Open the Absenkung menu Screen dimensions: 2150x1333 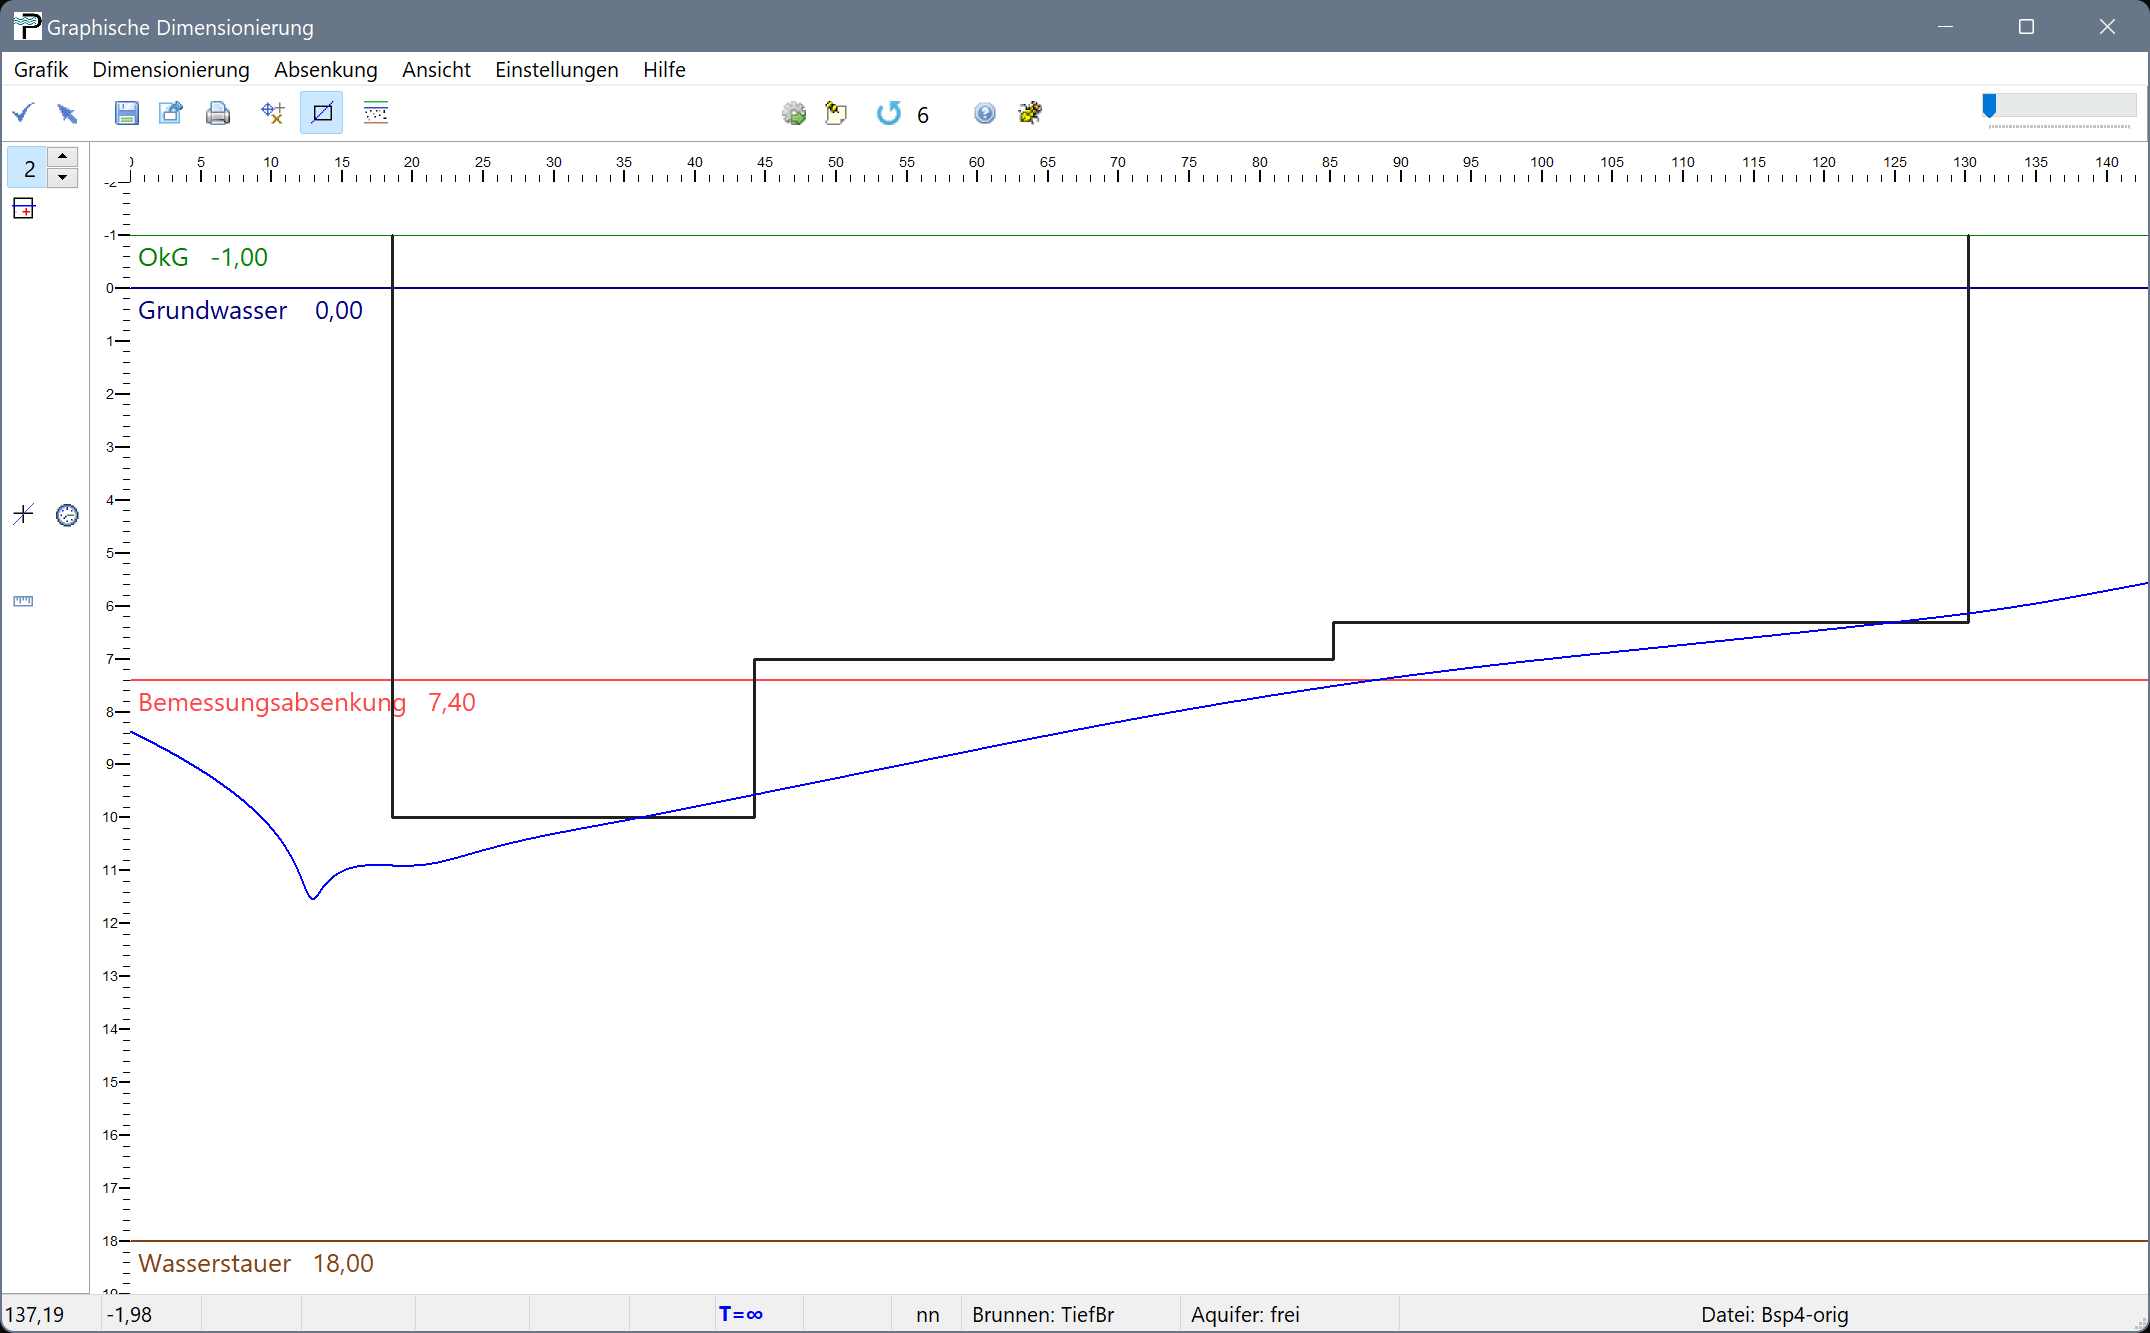326,70
